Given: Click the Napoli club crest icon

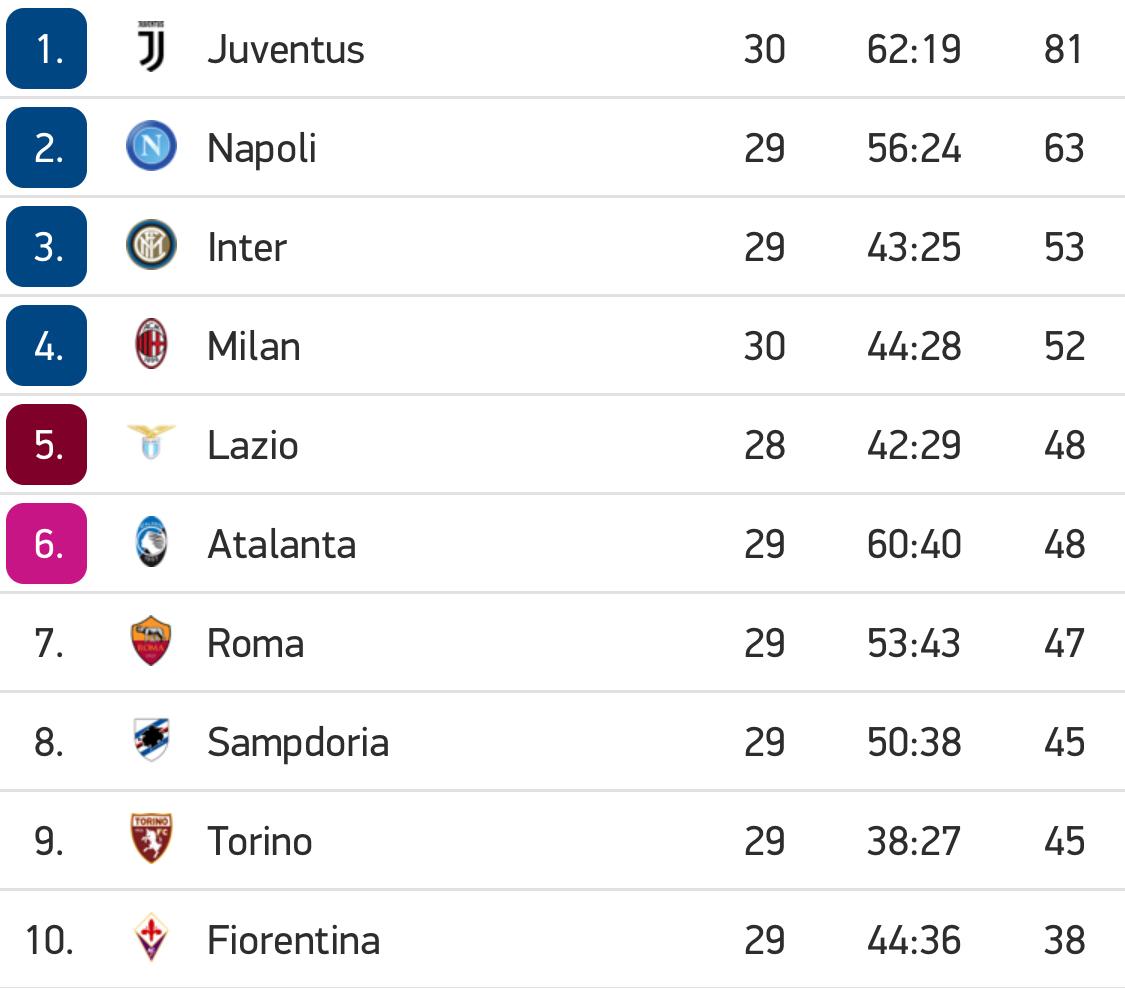Looking at the screenshot, I should click(x=152, y=148).
